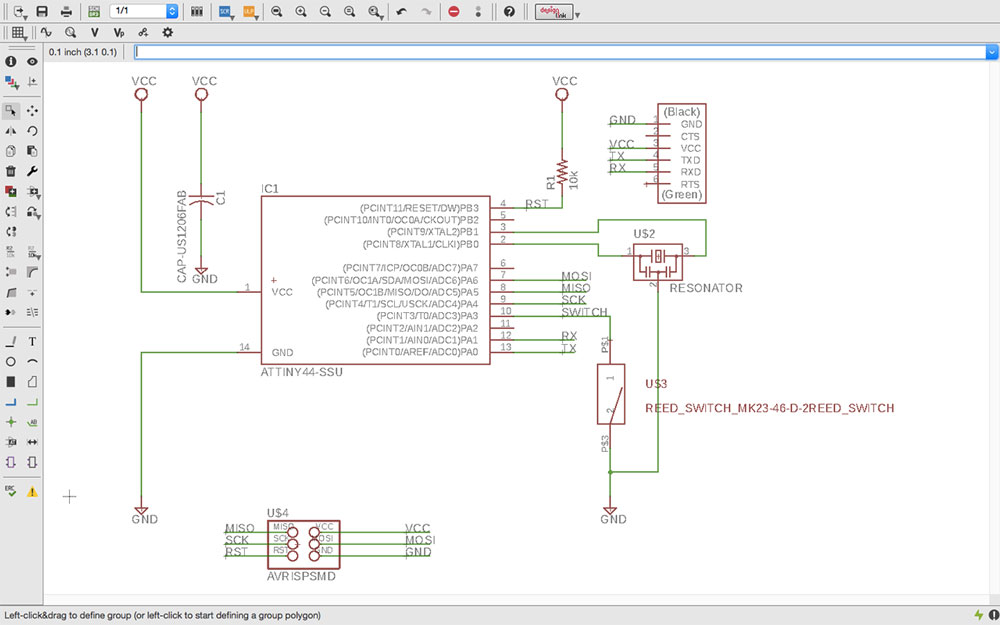Viewport: 1000px width, 625px height.
Task: Click the Save button
Action: click(42, 12)
